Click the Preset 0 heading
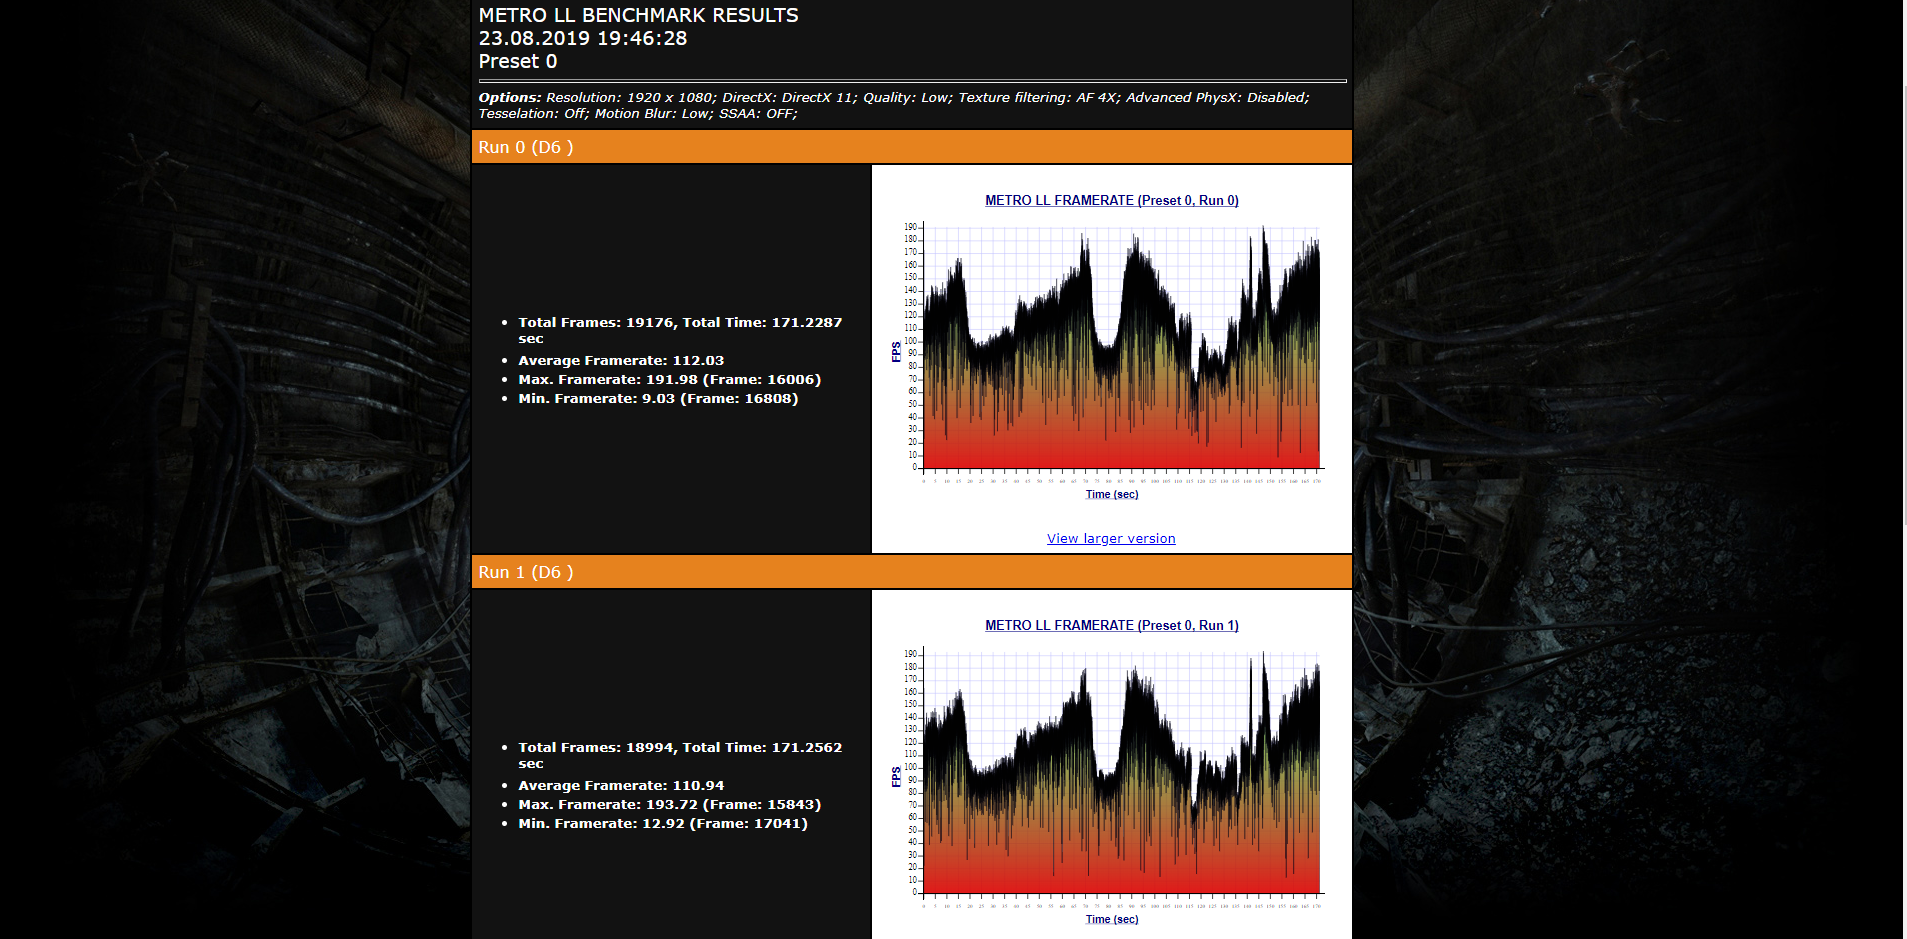Viewport: 1907px width, 939px height. pyautogui.click(x=518, y=61)
